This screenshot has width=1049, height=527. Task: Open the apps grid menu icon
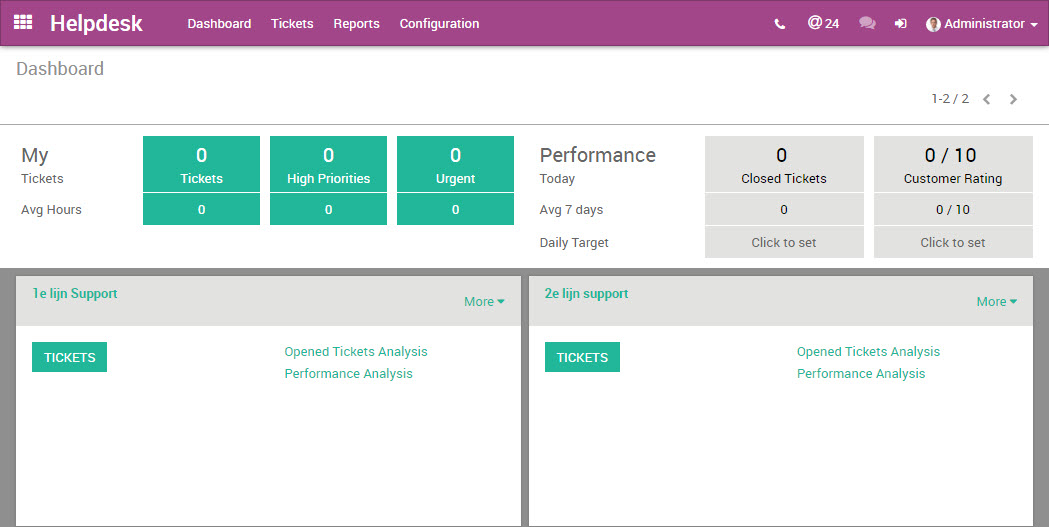[x=23, y=22]
